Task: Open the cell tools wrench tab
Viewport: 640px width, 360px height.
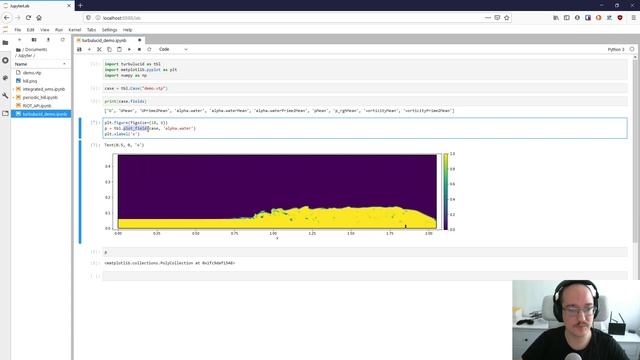Action: [5, 96]
